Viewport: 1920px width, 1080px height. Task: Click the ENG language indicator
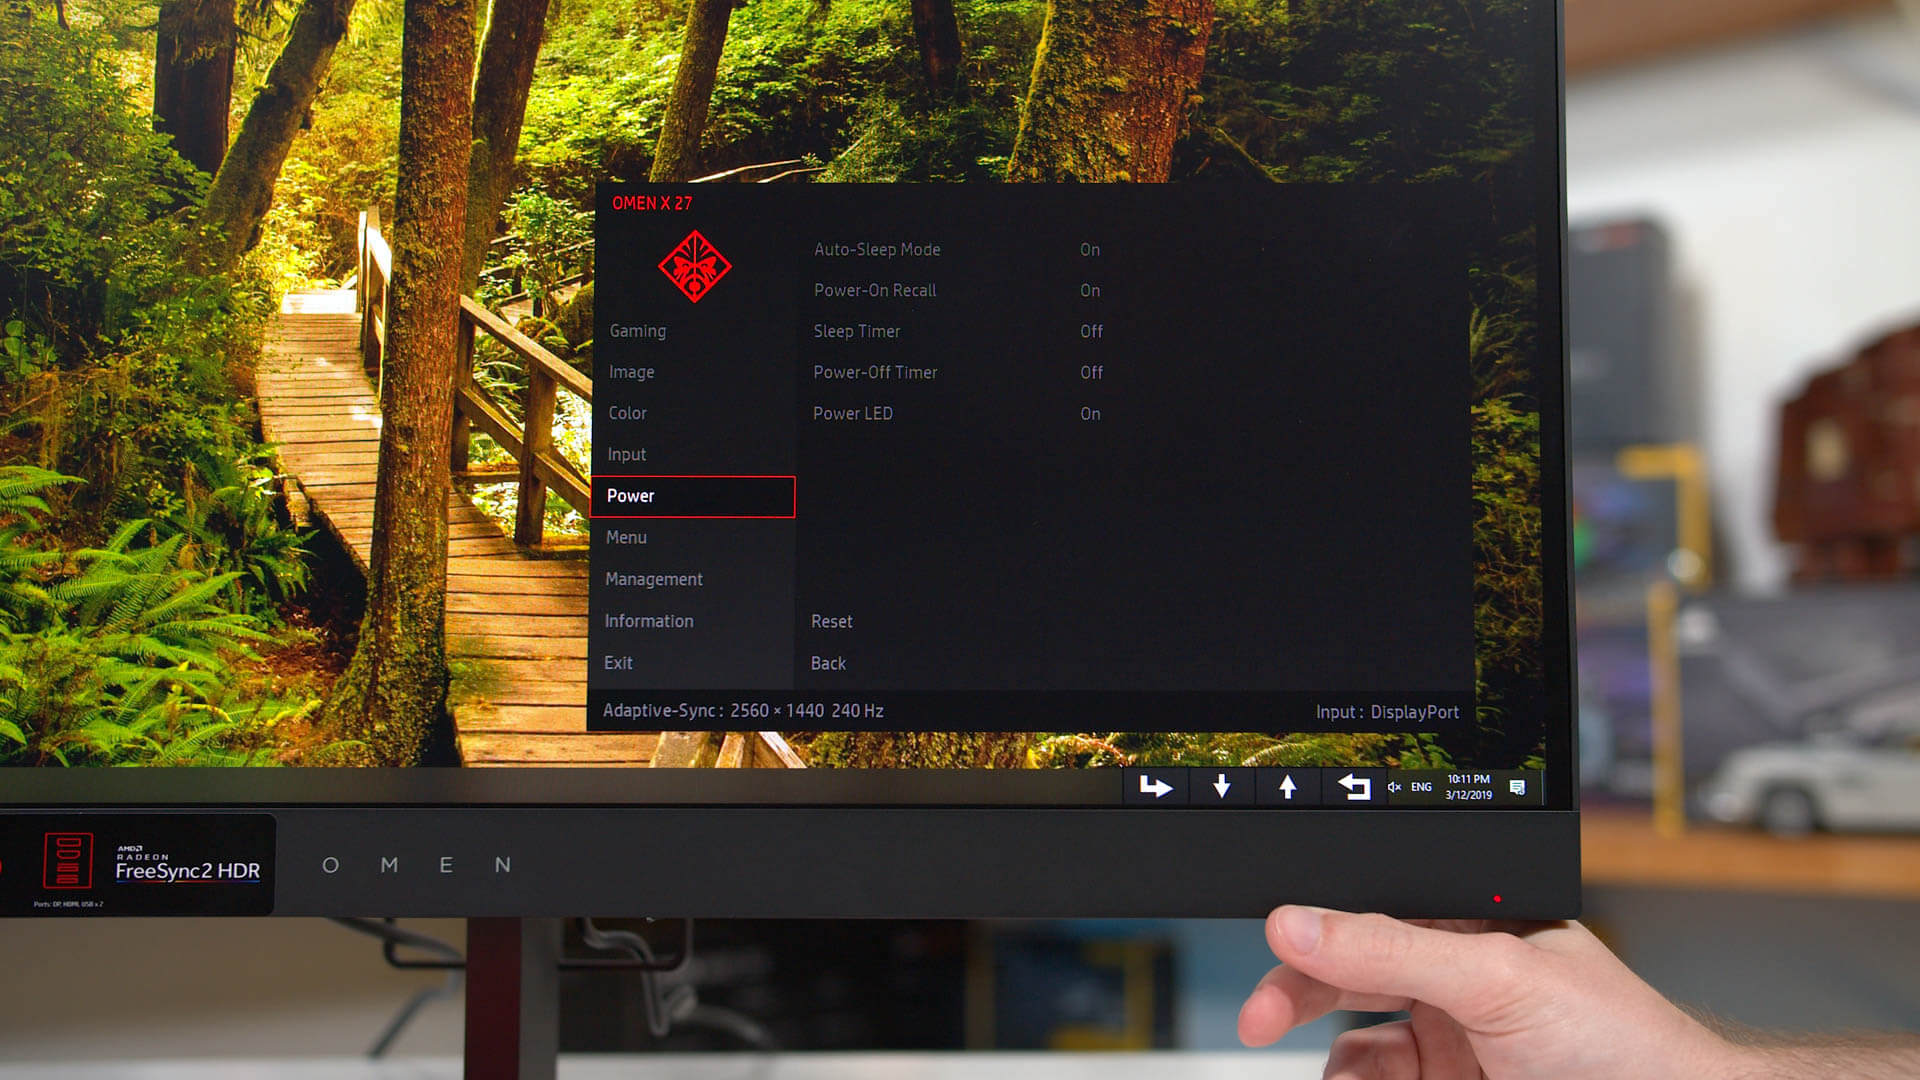coord(1421,787)
